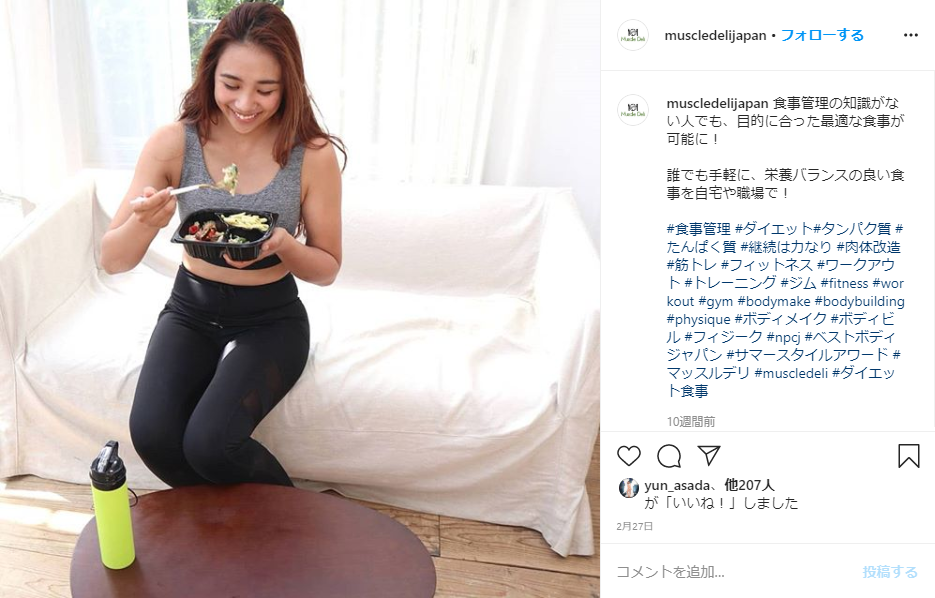Viewport: 935px width, 598px height.
Task: Click muscledelijapan avatar beside the caption
Action: (633, 110)
